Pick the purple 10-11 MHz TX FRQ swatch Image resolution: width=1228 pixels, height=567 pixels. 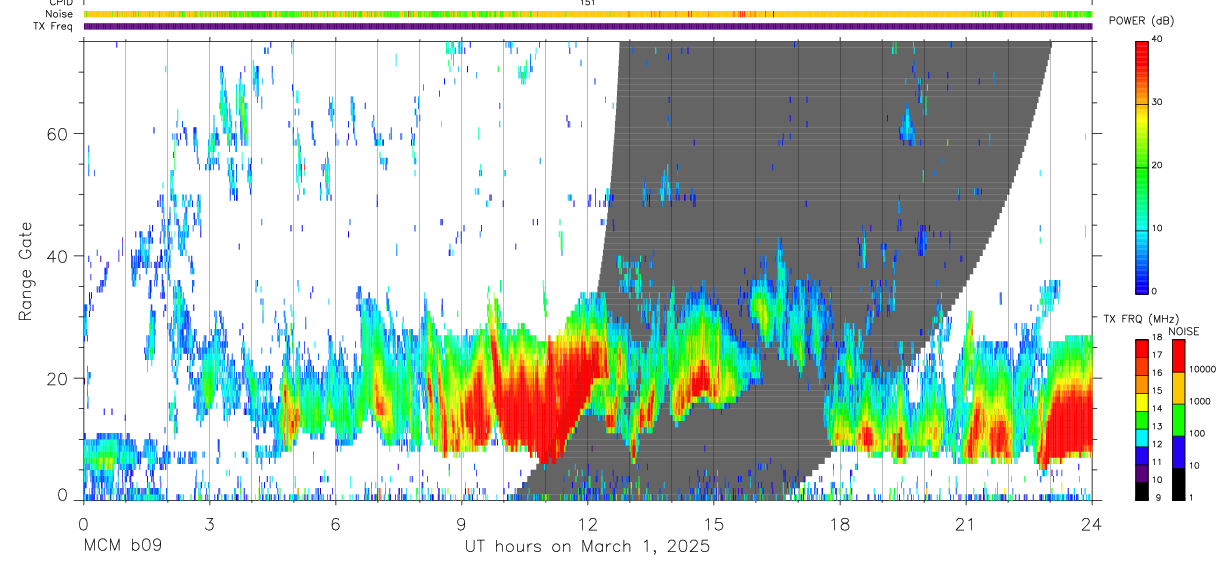tap(1141, 472)
